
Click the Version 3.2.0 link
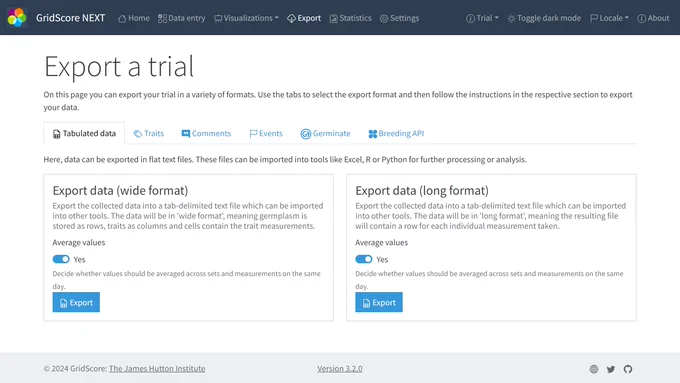pyautogui.click(x=340, y=369)
